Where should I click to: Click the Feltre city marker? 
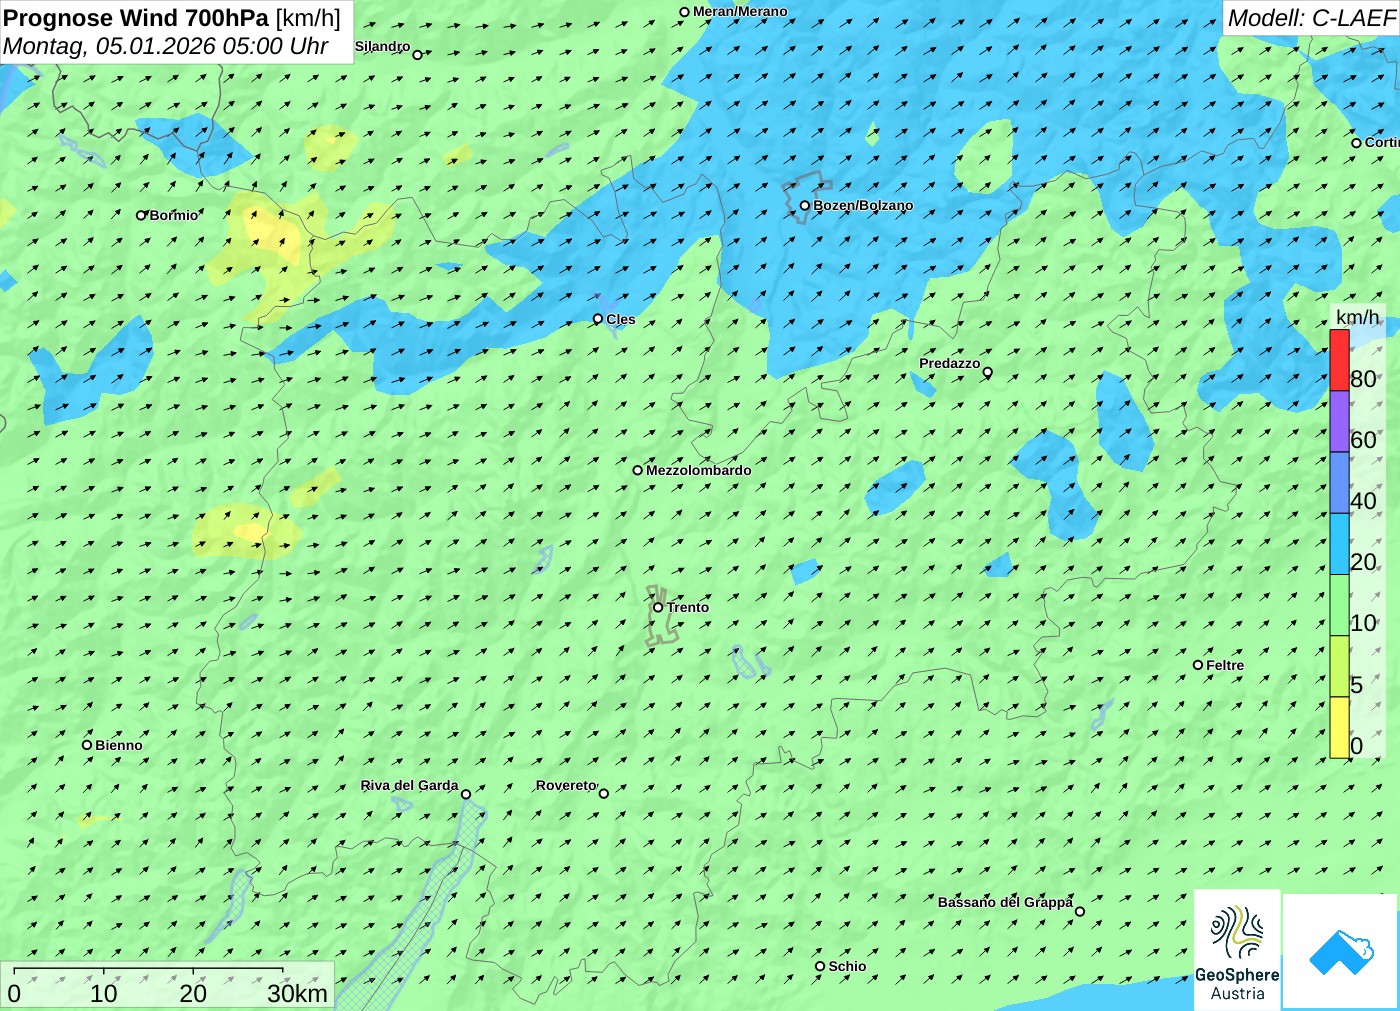pyautogui.click(x=1197, y=665)
